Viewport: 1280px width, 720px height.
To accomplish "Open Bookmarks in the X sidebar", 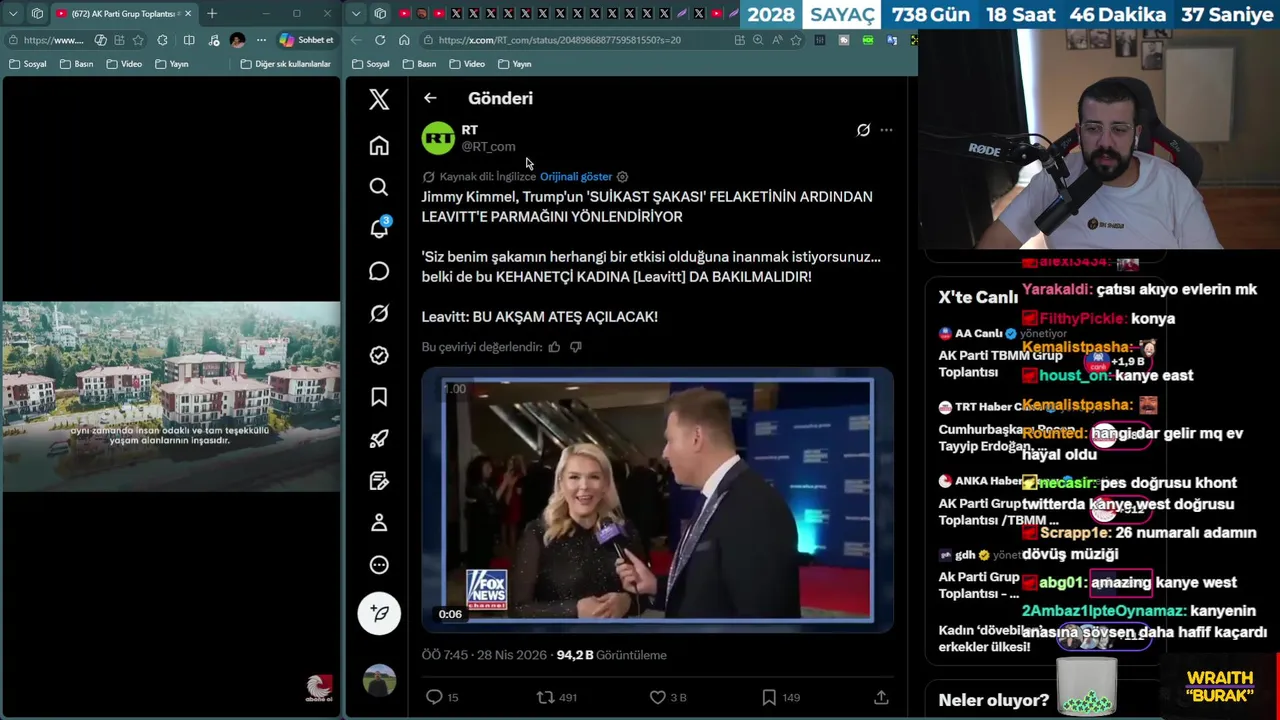I will coord(379,397).
